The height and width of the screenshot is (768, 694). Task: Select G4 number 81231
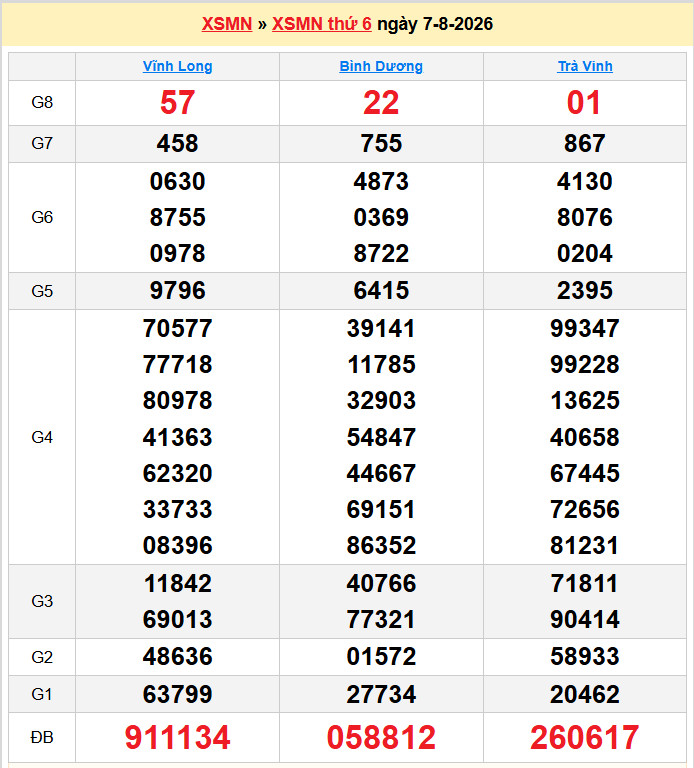coord(585,546)
